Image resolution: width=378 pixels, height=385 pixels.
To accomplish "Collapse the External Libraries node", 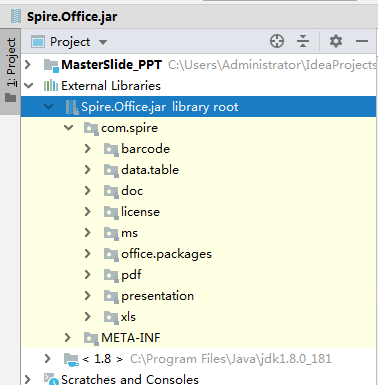I will [x=29, y=86].
